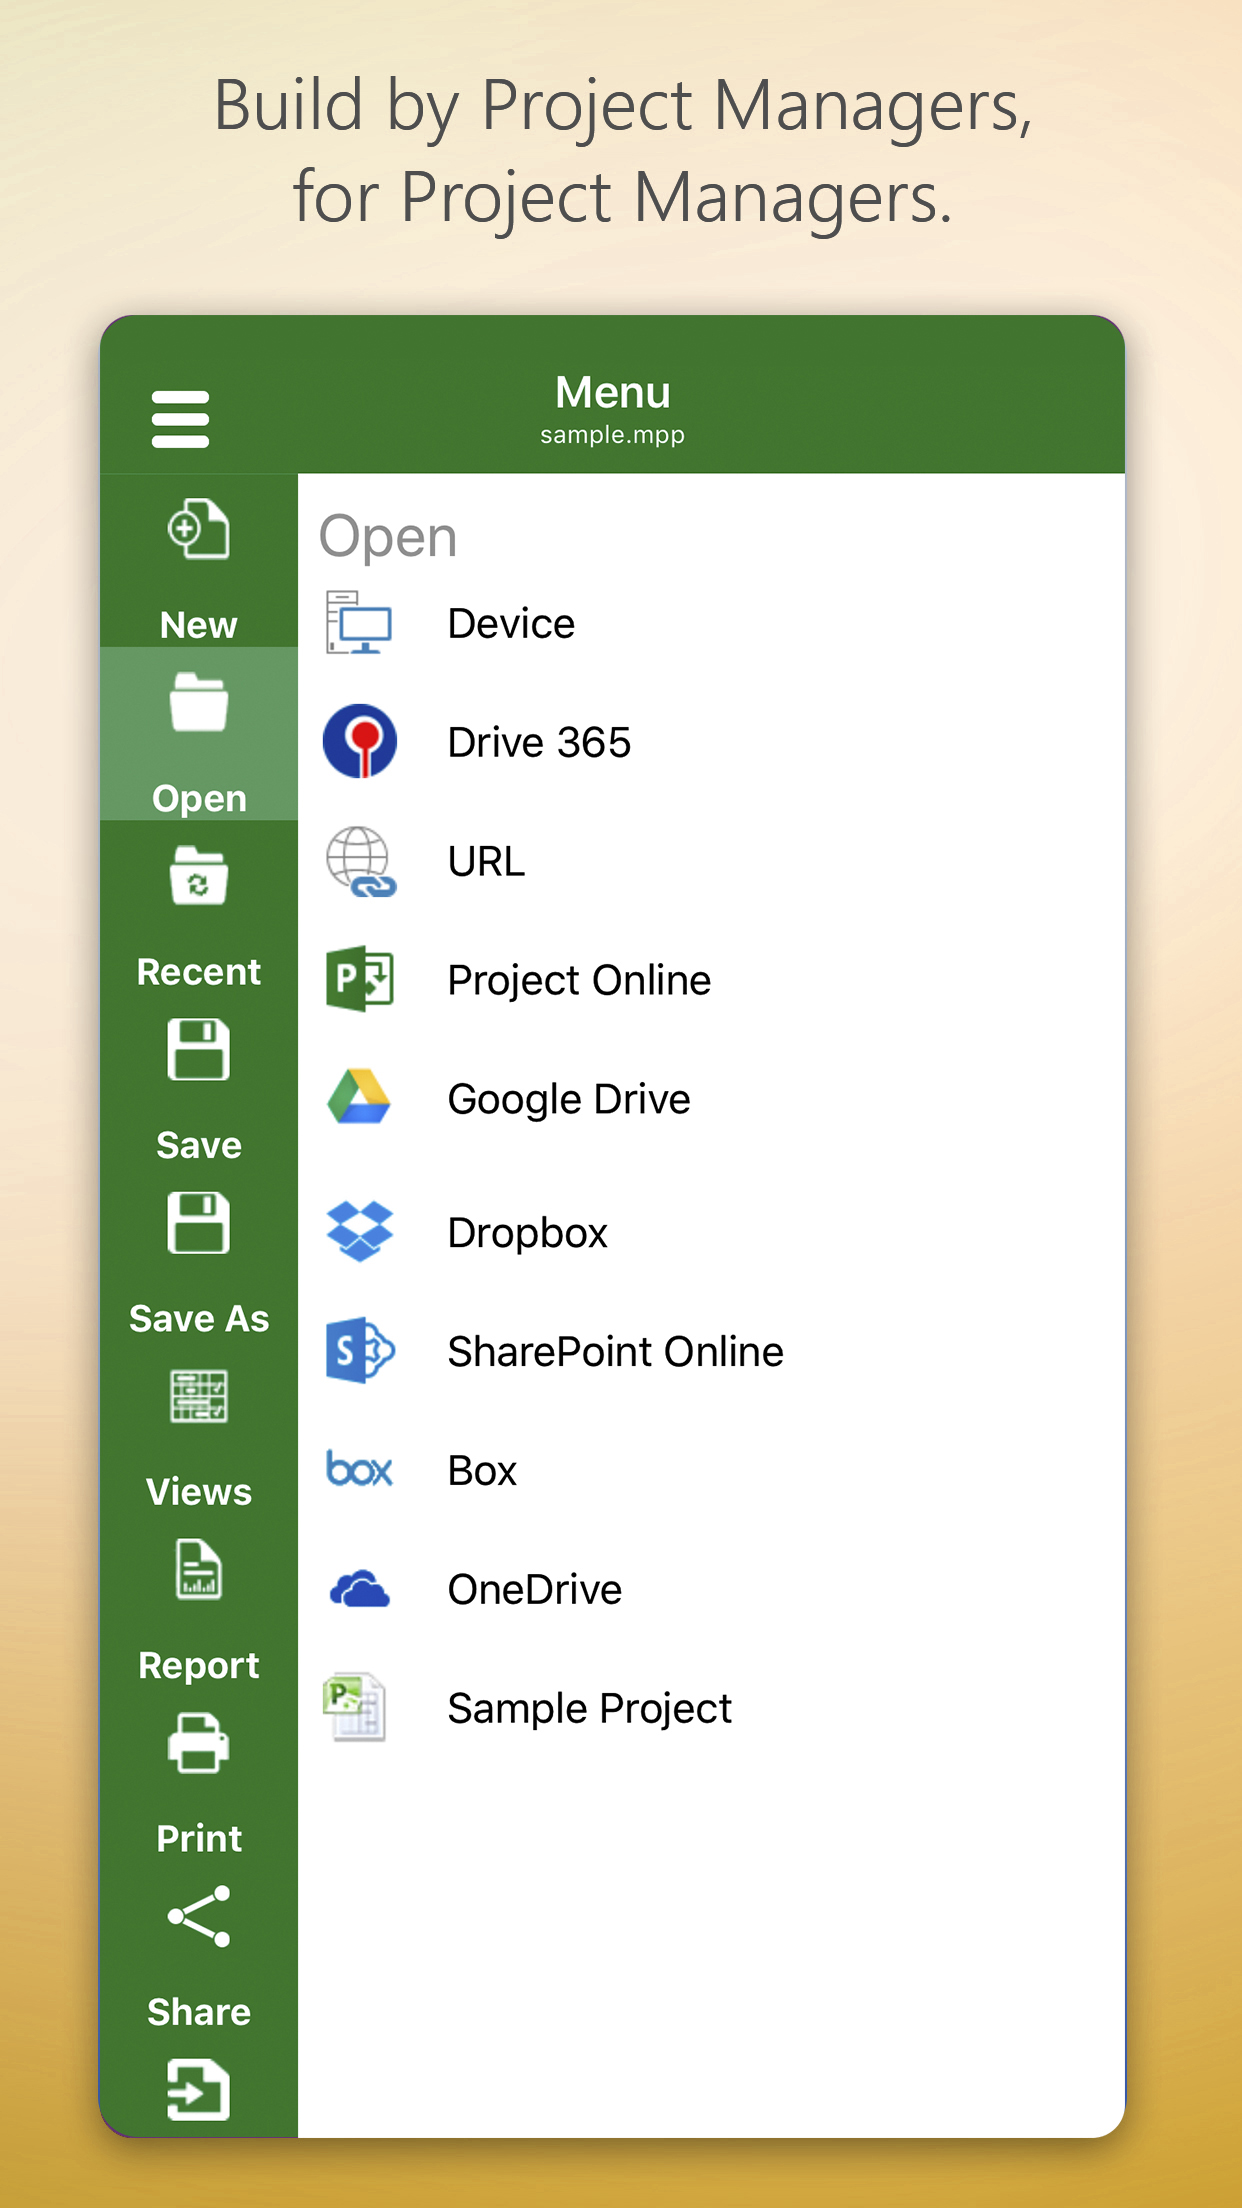Tap the hamburger menu icon
Screen dimensions: 1242x2208
(x=180, y=419)
